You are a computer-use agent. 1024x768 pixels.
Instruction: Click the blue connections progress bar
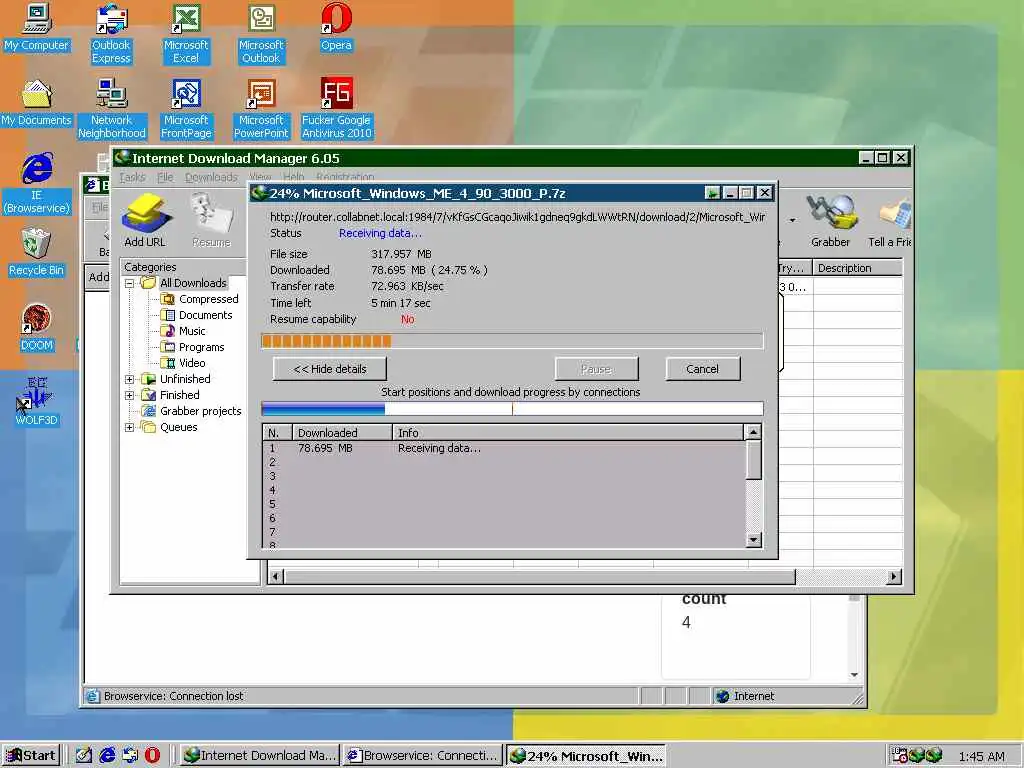(x=512, y=409)
